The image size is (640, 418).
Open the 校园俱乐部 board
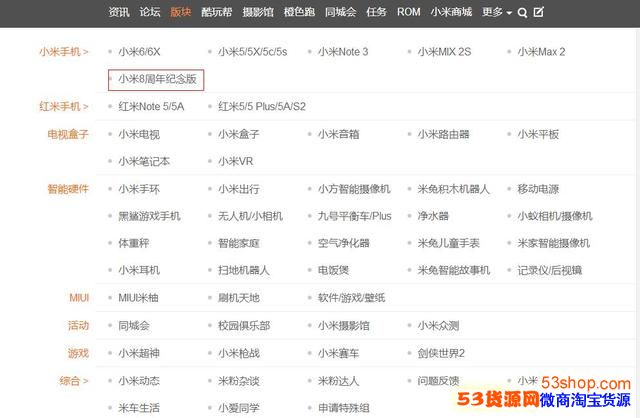click(244, 326)
